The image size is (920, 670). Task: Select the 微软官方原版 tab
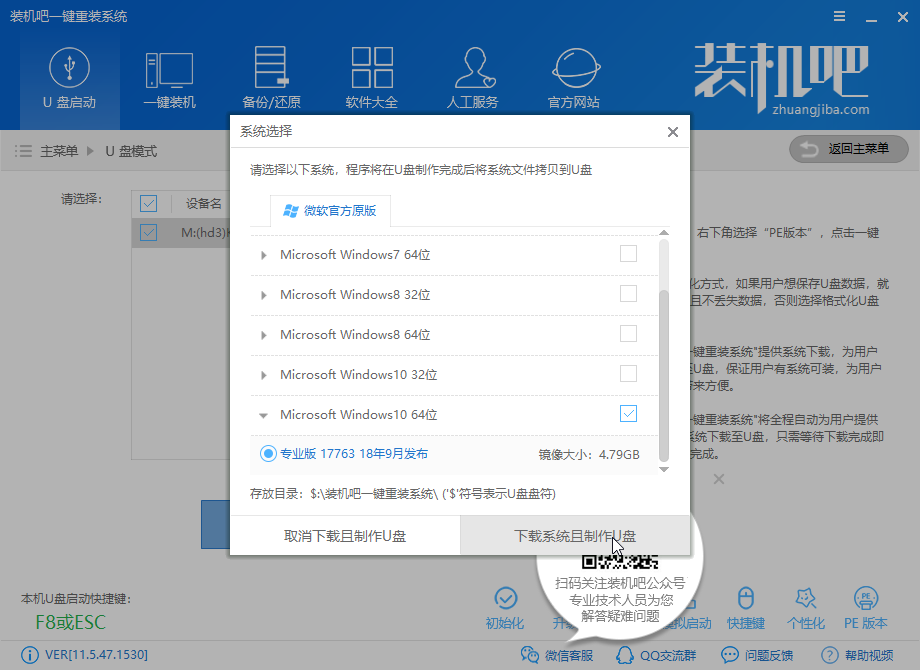(330, 211)
